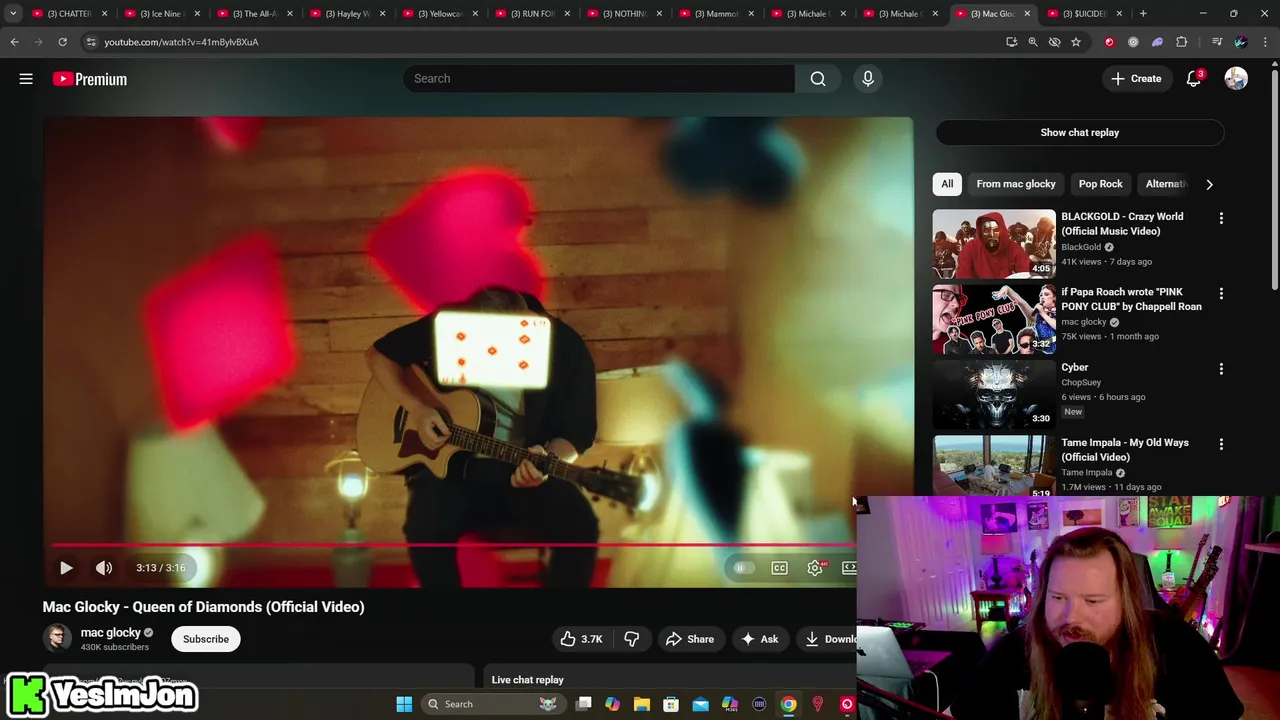Select the Pop Rock filter chip
This screenshot has width=1280, height=720.
tap(1100, 184)
